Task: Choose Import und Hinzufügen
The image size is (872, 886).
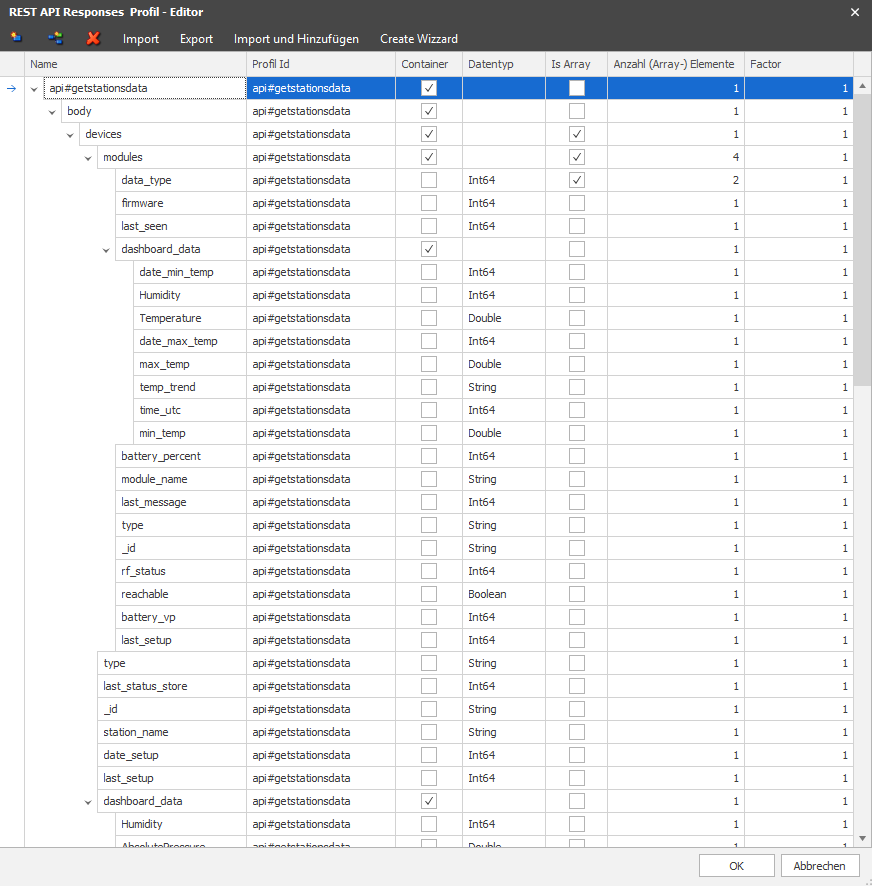Action: (x=296, y=38)
